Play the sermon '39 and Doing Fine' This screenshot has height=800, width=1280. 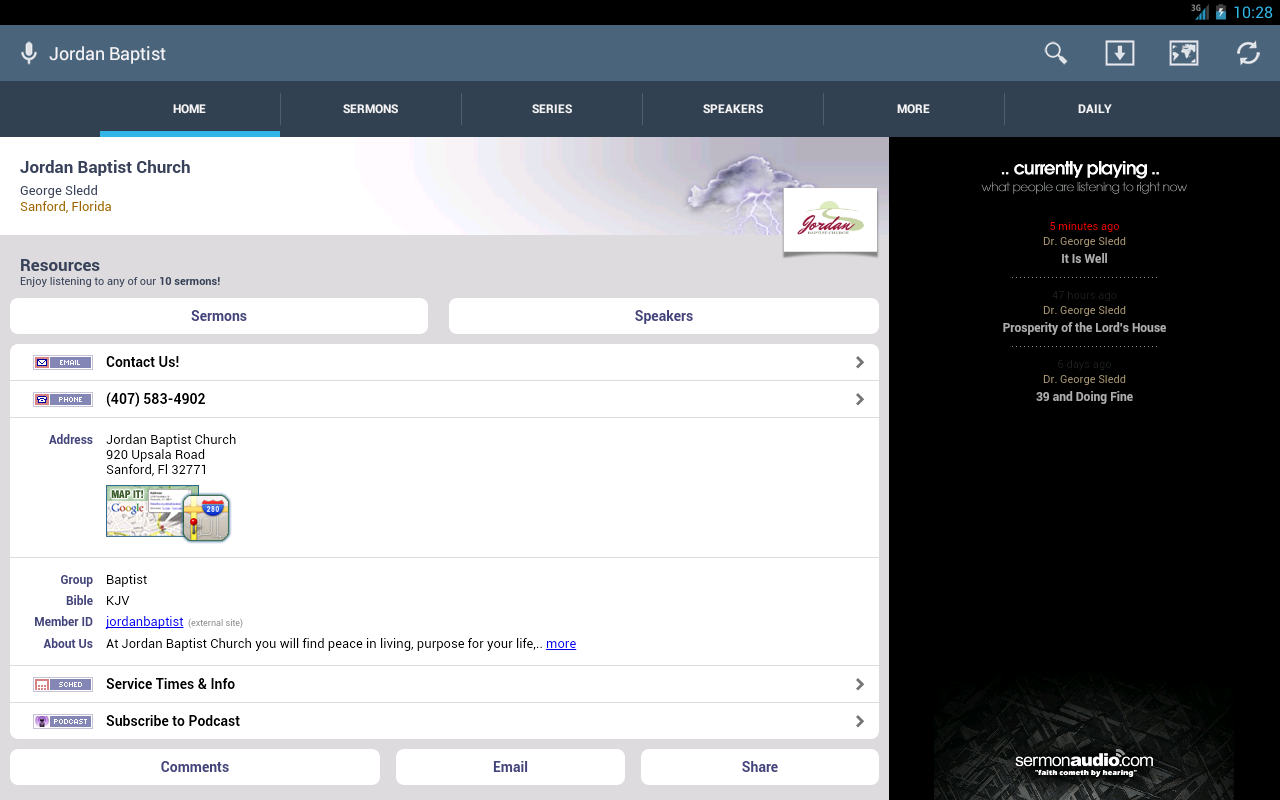[1084, 397]
